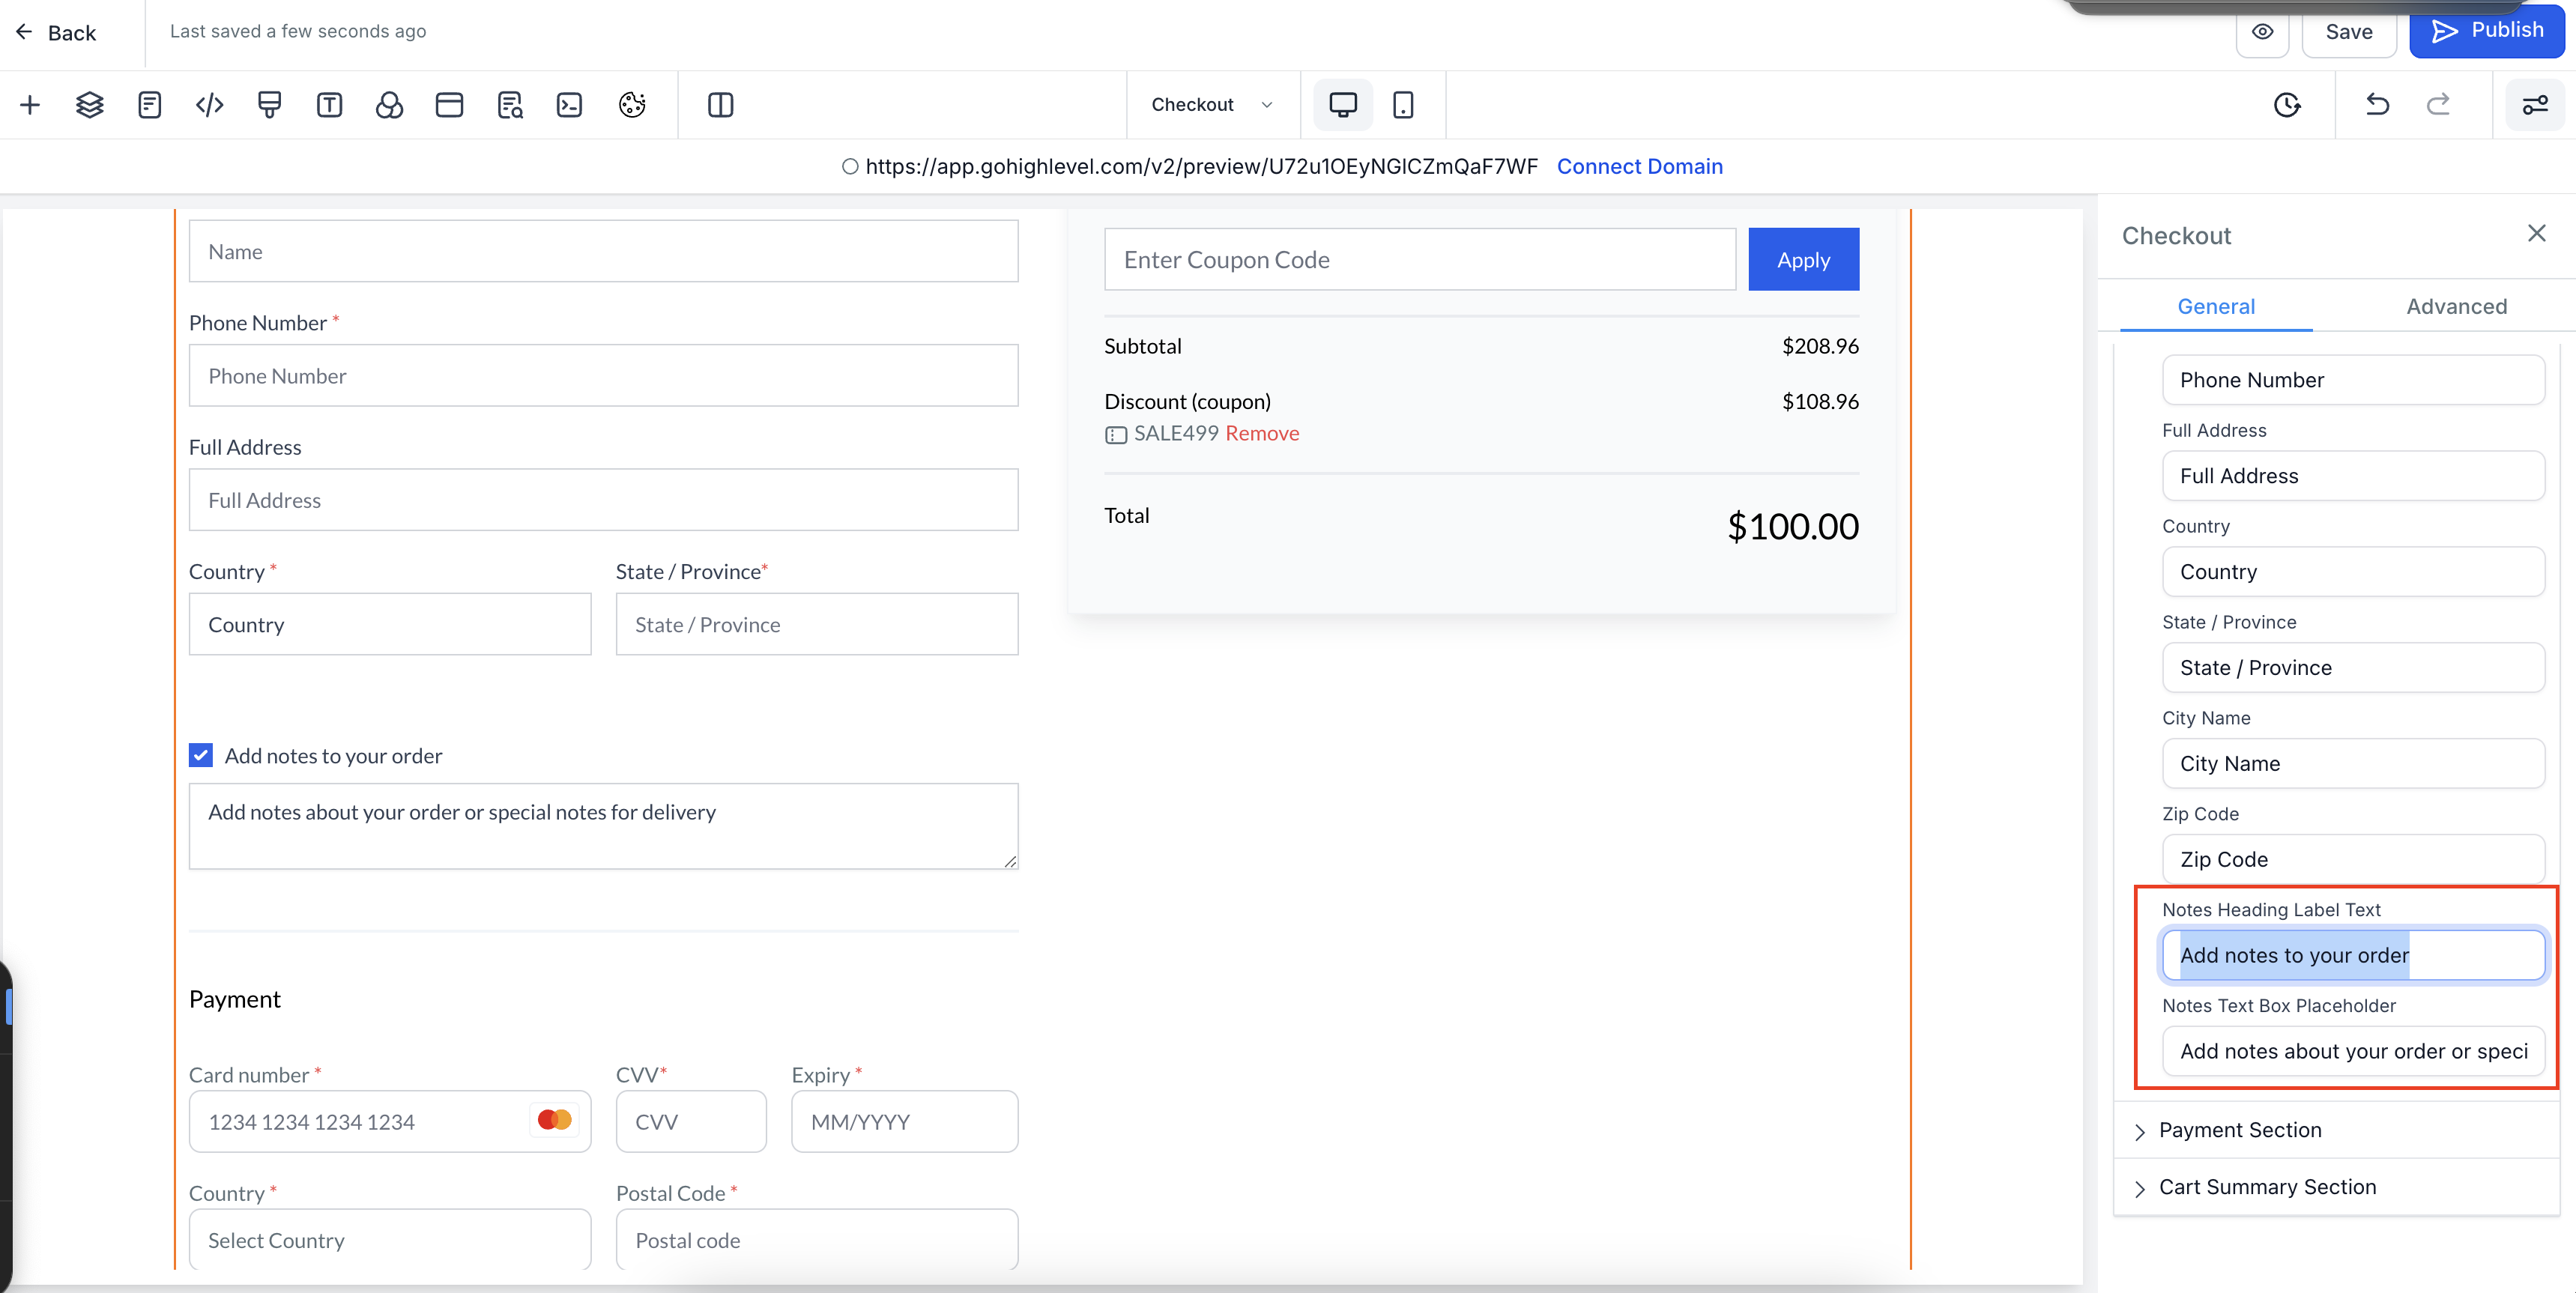
Task: Switch to the Advanced tab
Action: click(2455, 306)
